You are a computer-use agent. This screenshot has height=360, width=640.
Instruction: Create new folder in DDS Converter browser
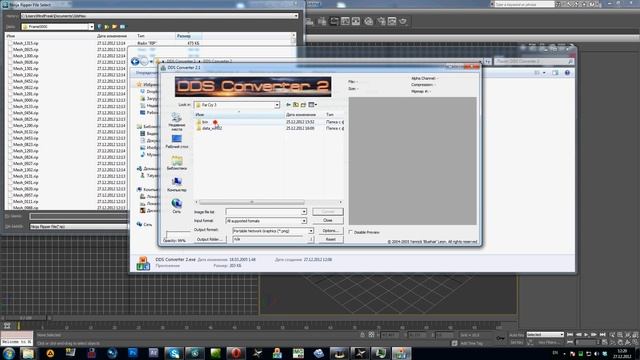tap(303, 105)
